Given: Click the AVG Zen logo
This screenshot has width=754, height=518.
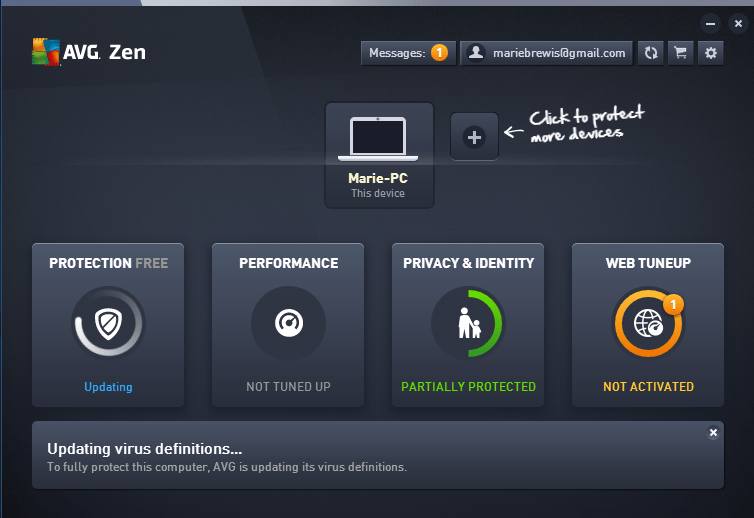Looking at the screenshot, I should 88,53.
